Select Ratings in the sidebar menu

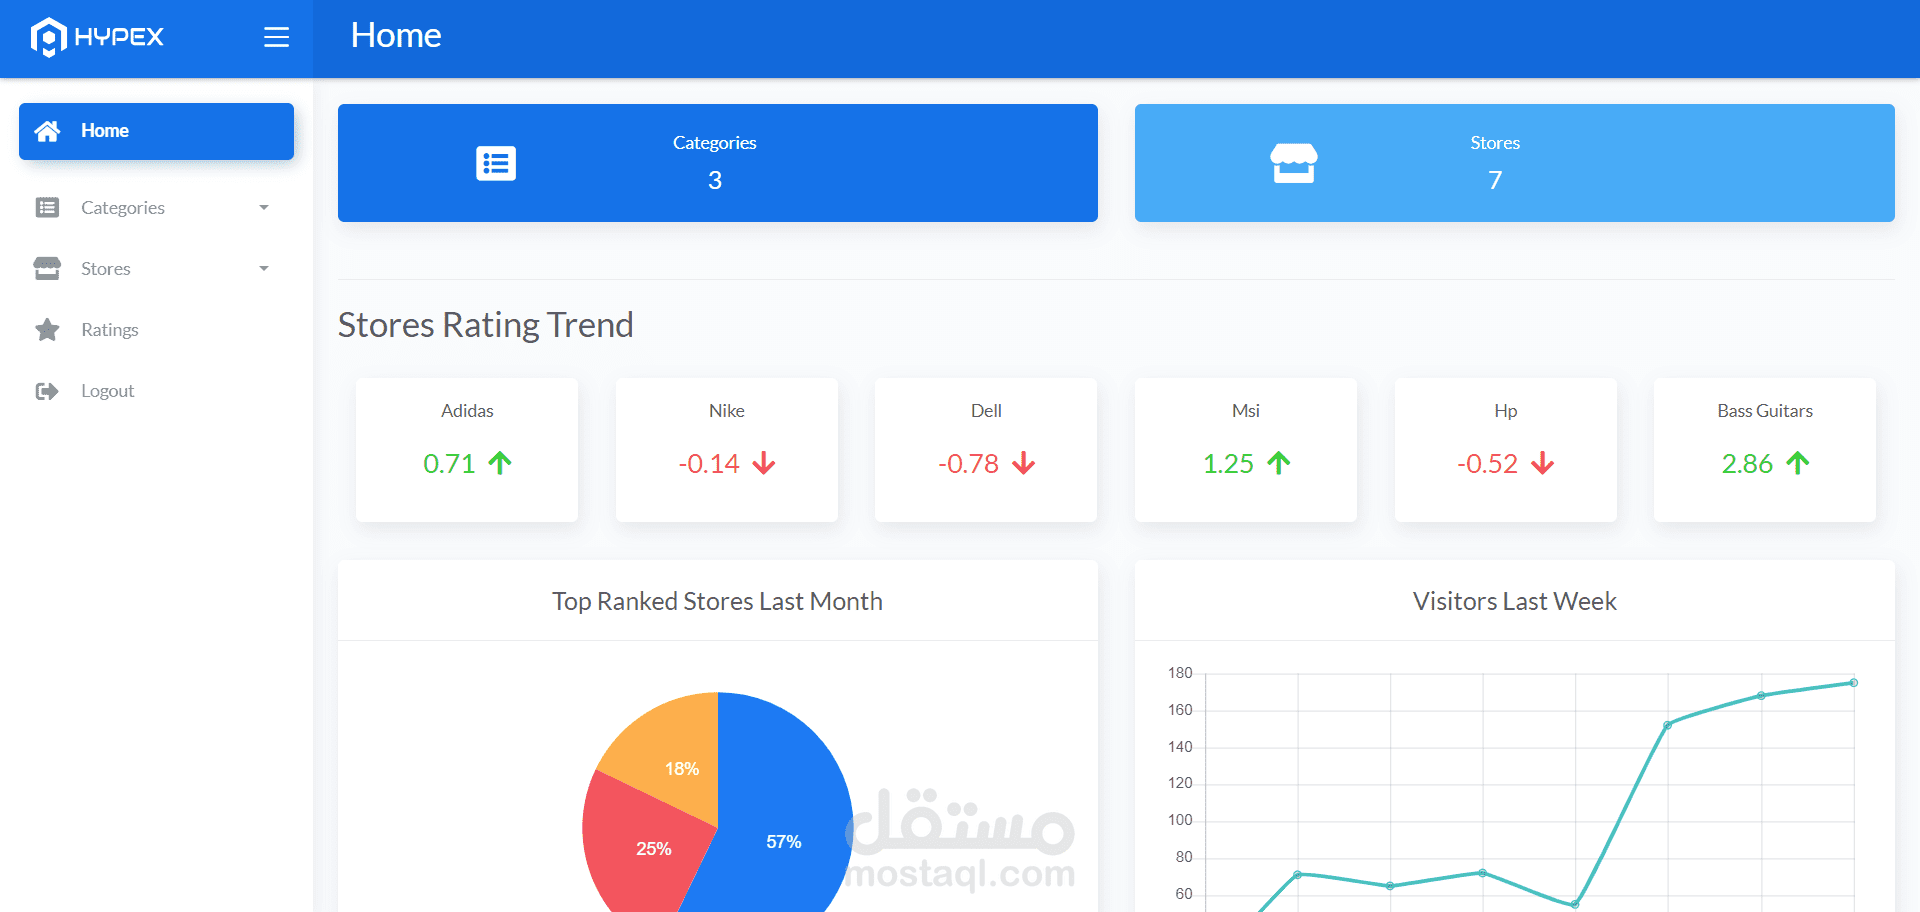click(110, 329)
